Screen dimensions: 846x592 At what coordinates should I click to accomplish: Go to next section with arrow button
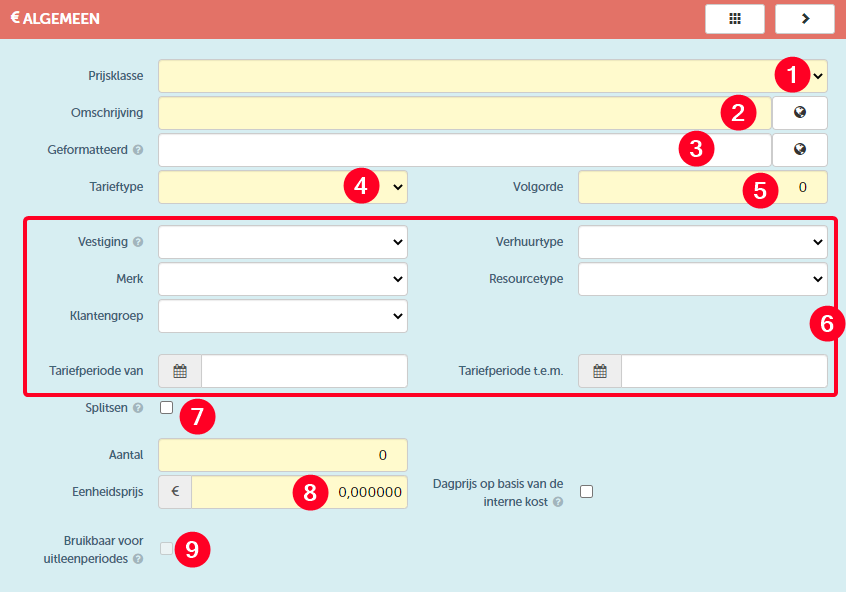[x=804, y=19]
